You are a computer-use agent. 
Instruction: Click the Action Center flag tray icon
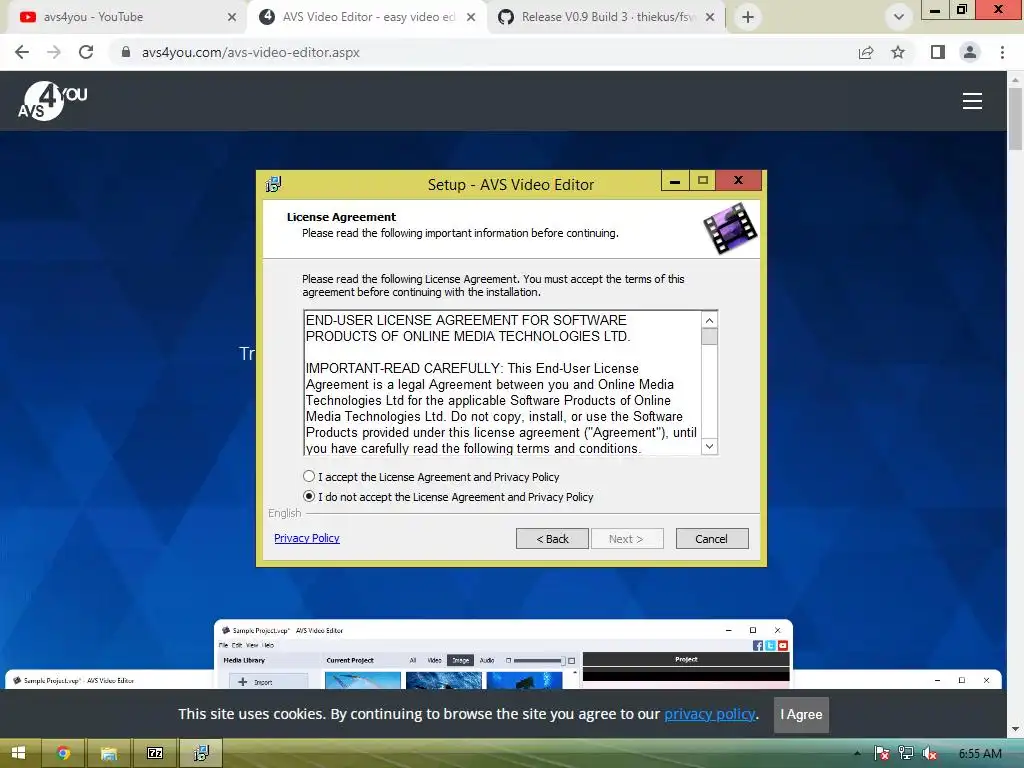881,754
